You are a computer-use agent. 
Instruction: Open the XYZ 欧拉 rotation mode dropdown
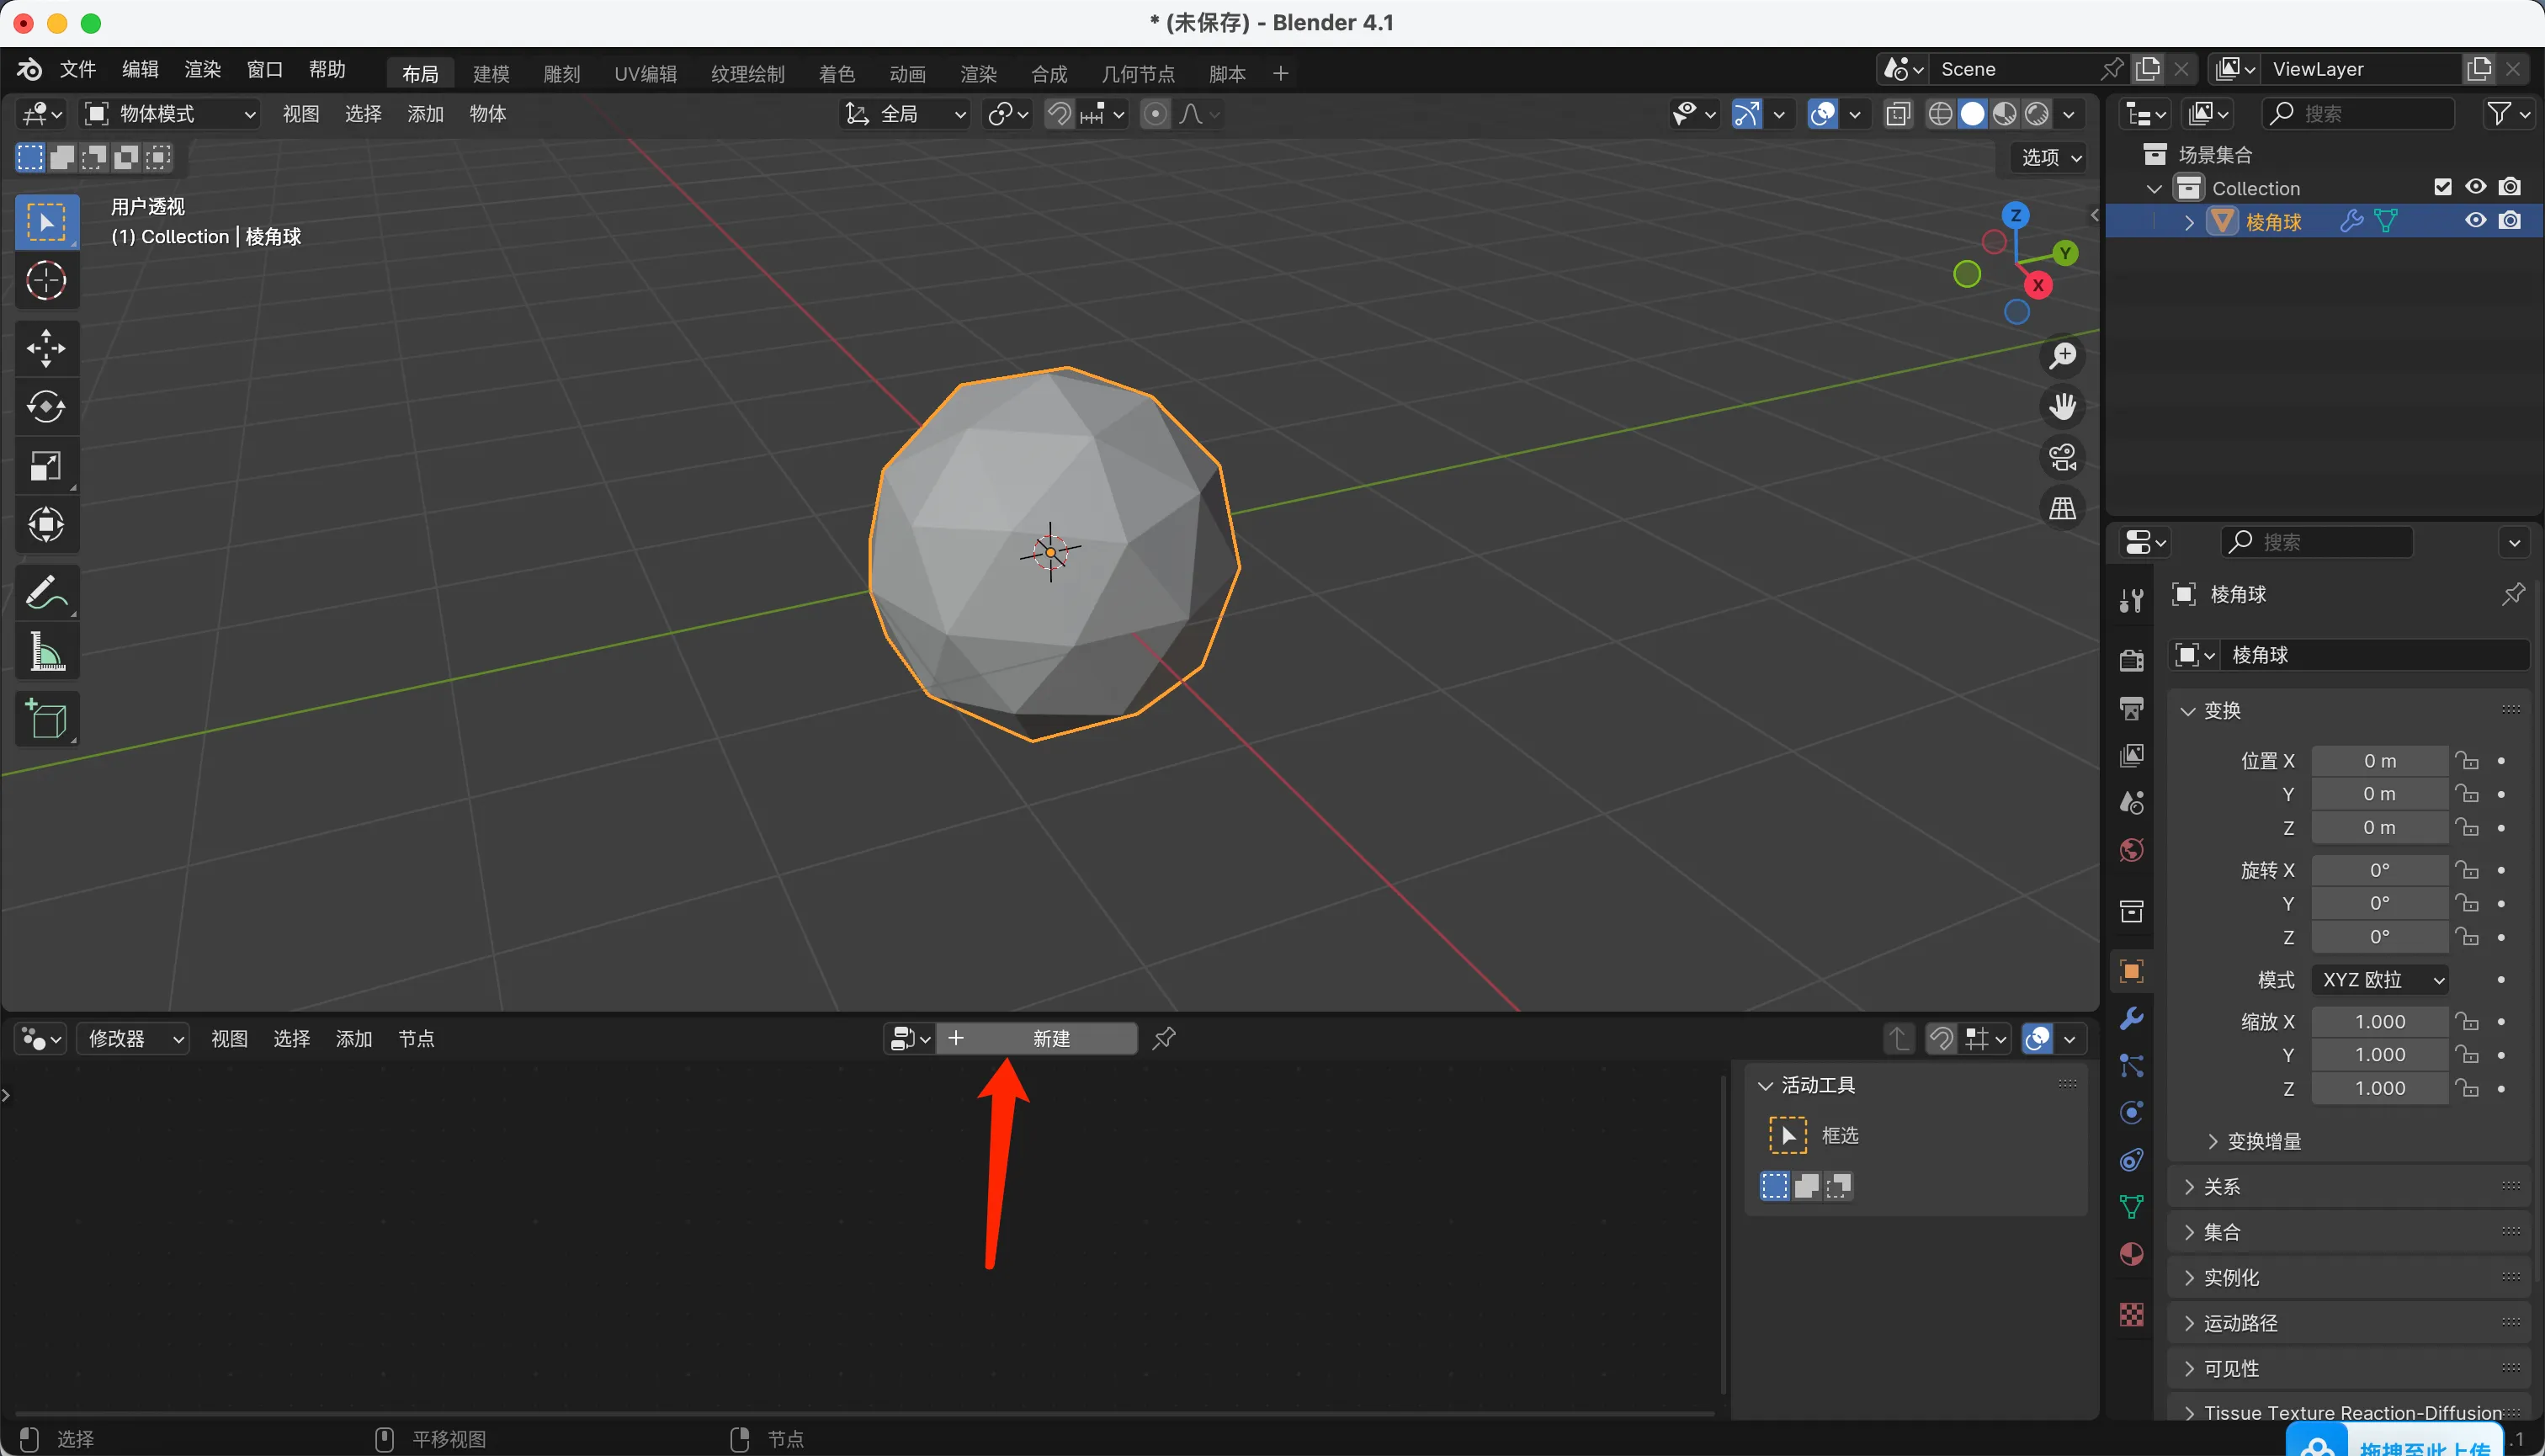[2381, 980]
